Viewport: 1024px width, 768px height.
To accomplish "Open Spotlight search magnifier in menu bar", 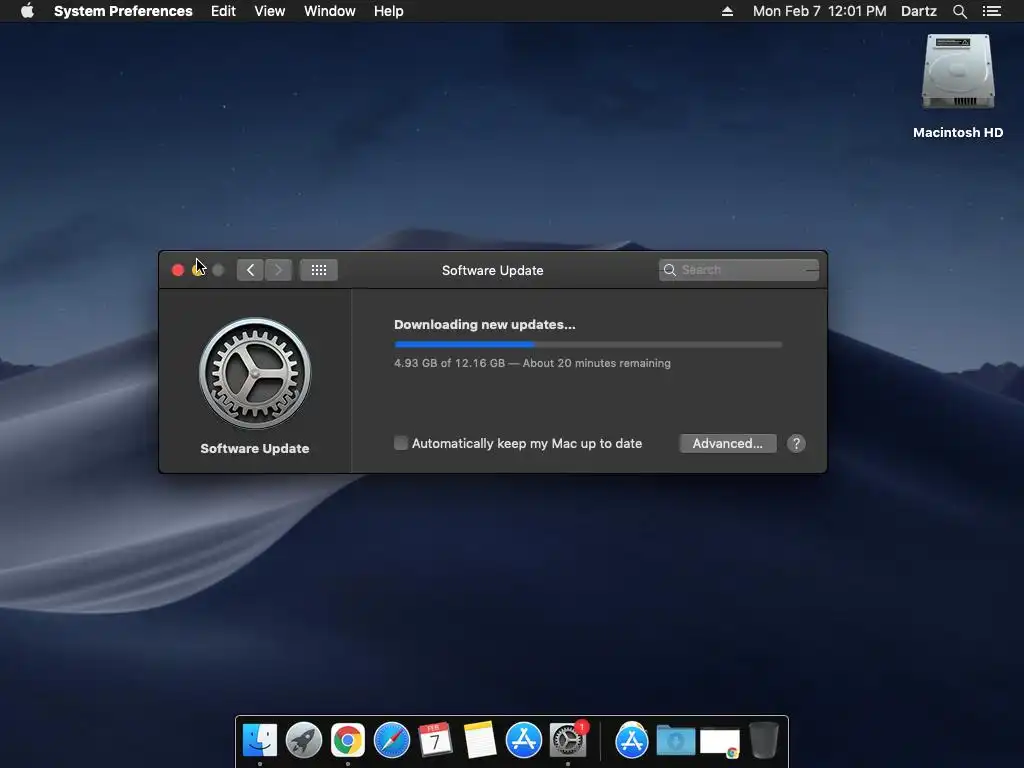I will click(x=959, y=11).
